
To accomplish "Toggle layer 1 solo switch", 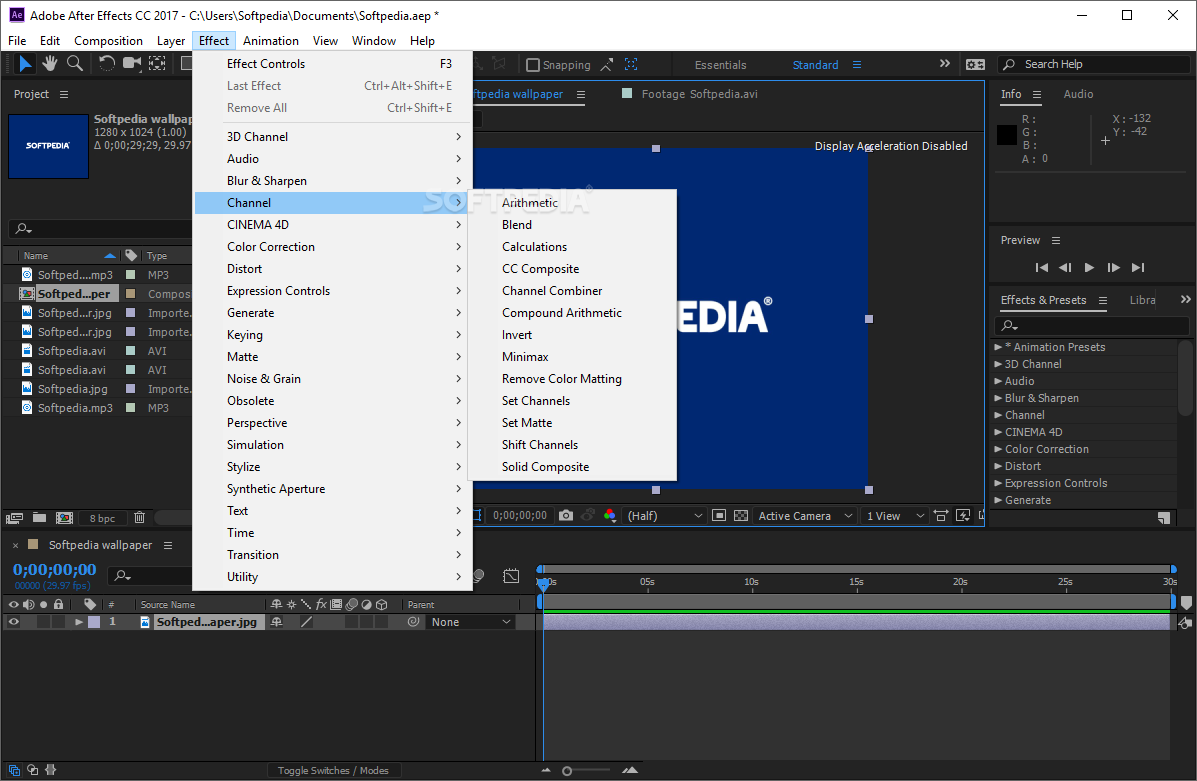I will click(x=44, y=622).
